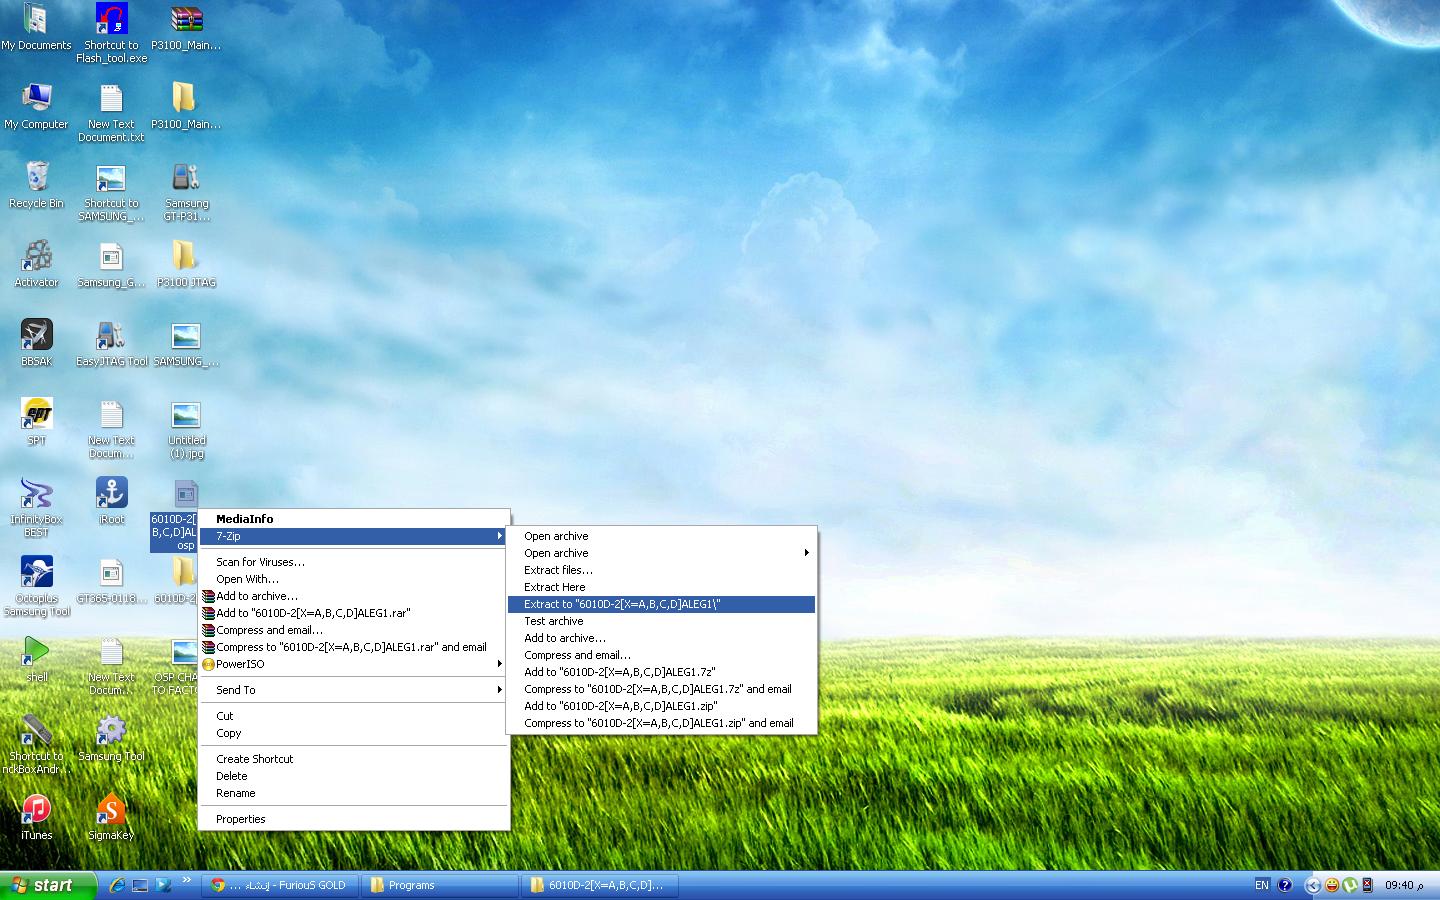
Task: Expand PowerISO submenu
Action: [355, 664]
